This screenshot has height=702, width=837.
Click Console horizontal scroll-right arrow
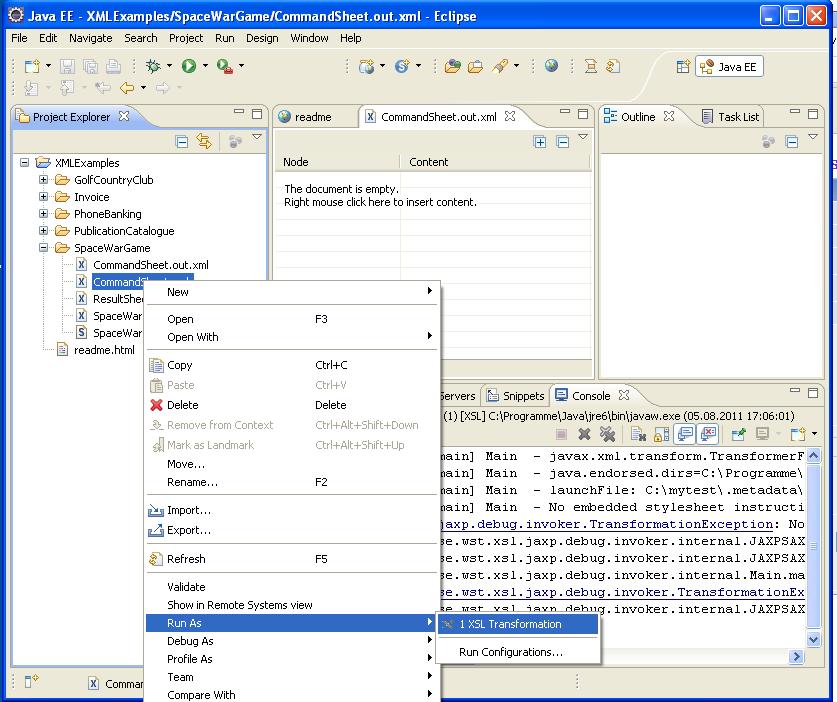(796, 656)
